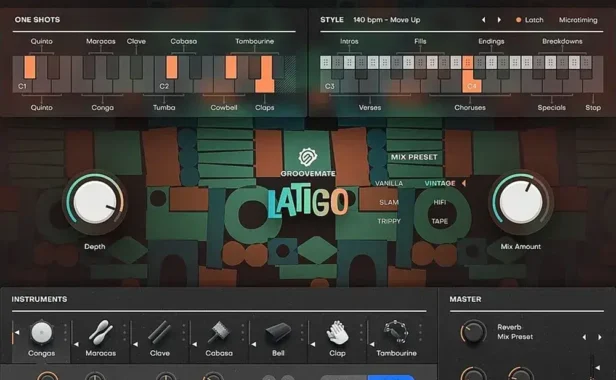Click the first pattern pad above C3
Screen dimensions: 616x380
click(x=325, y=62)
